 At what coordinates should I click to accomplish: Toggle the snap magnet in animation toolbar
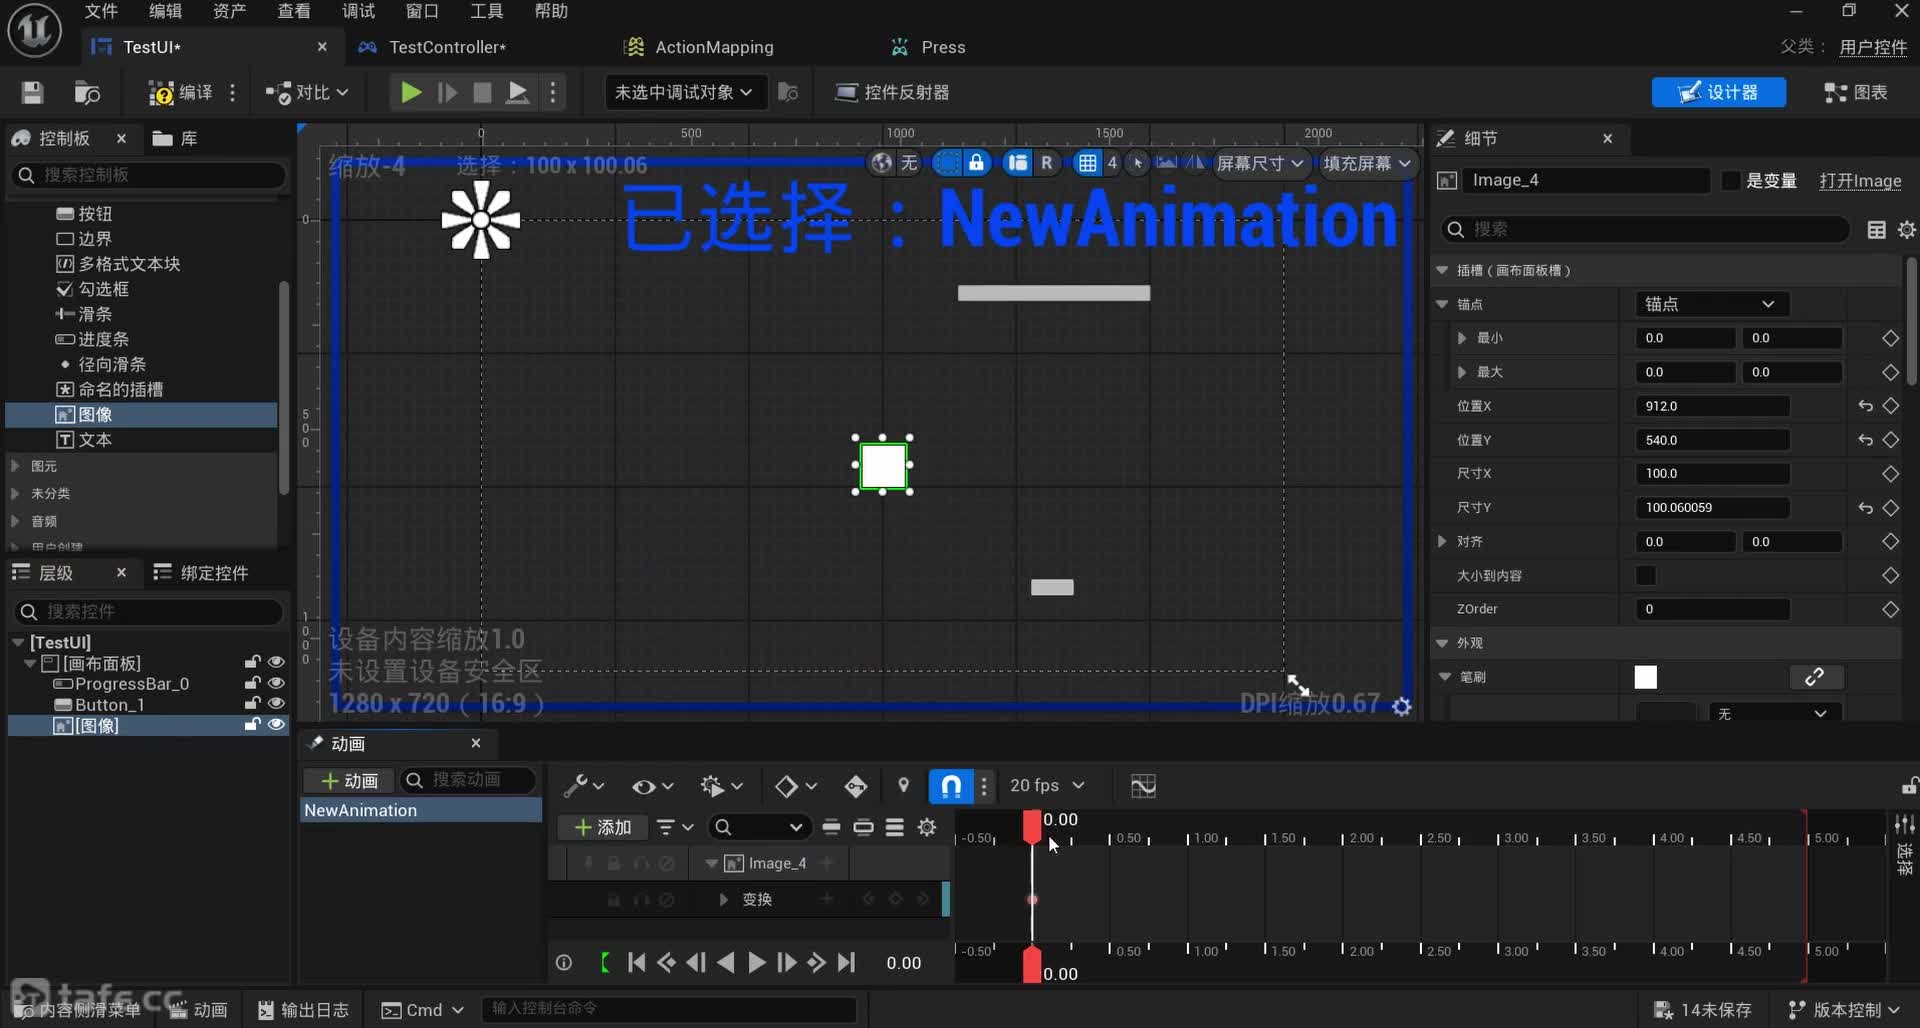pos(951,786)
